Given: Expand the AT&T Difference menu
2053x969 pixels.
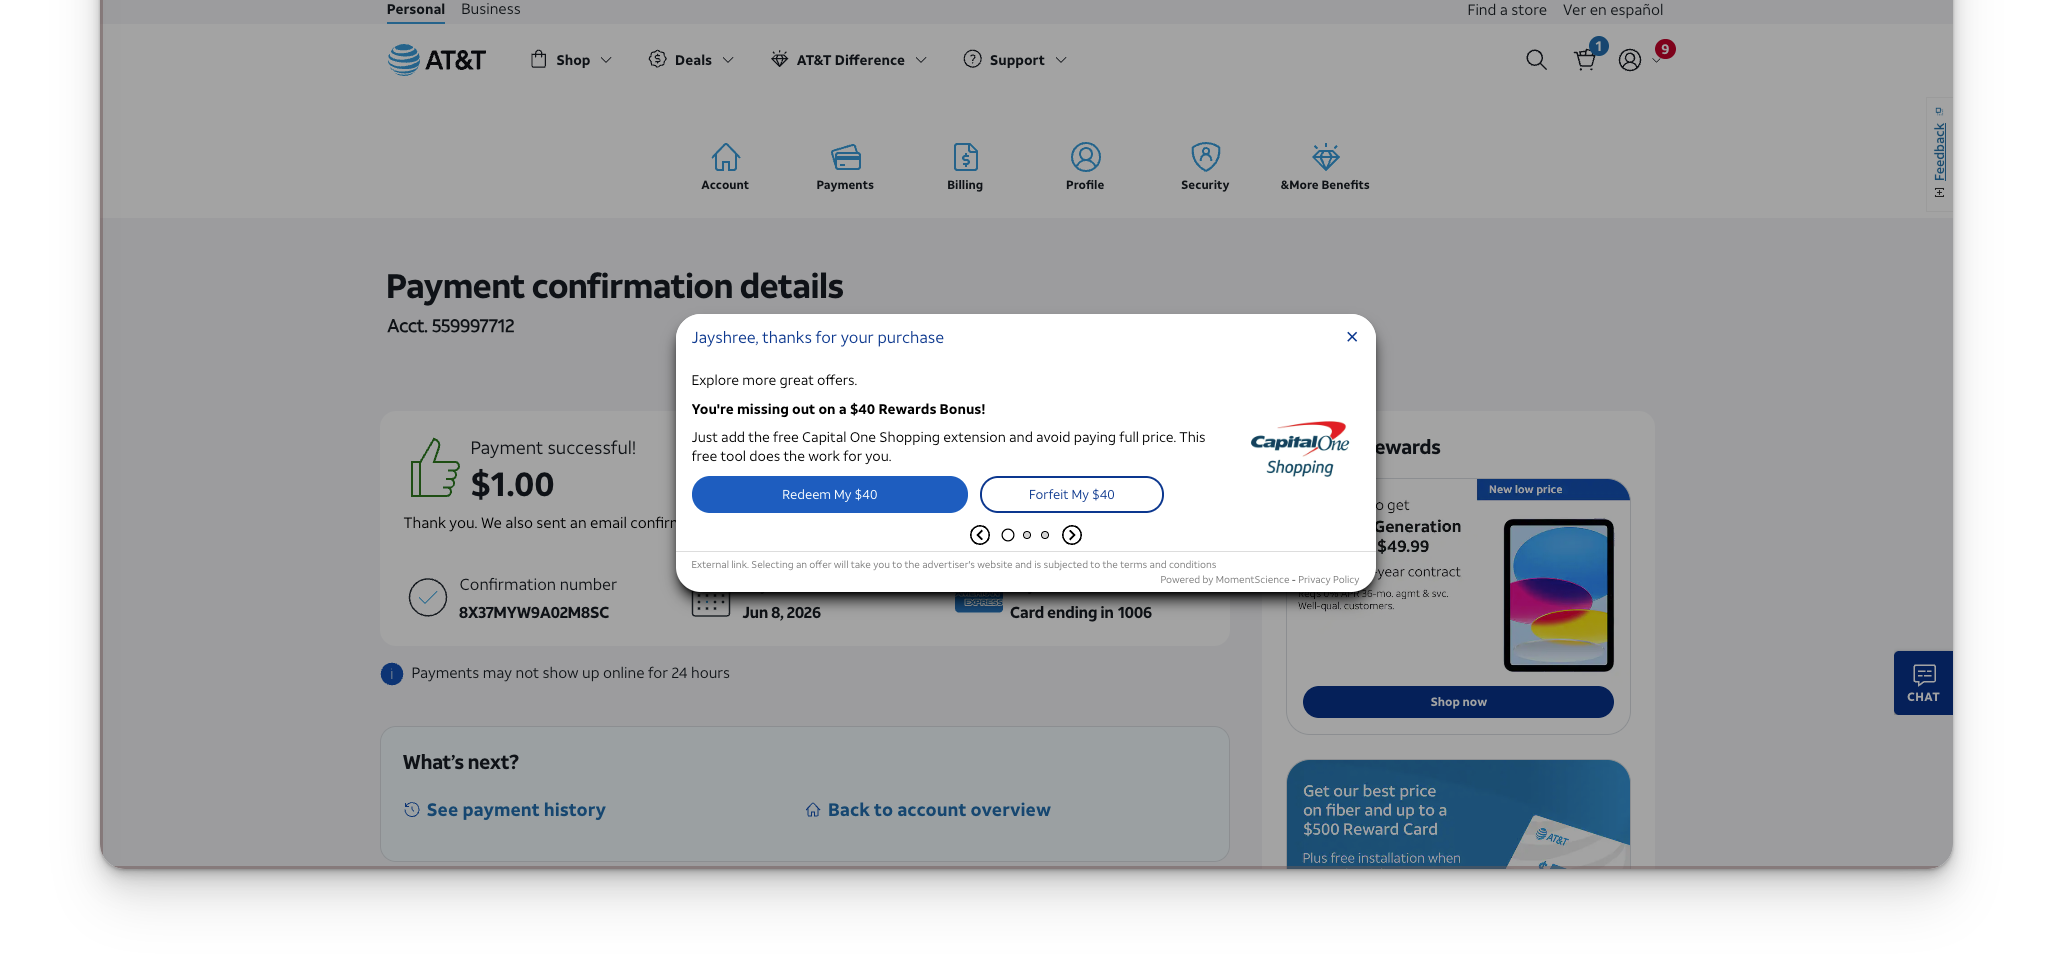Looking at the screenshot, I should click(849, 60).
